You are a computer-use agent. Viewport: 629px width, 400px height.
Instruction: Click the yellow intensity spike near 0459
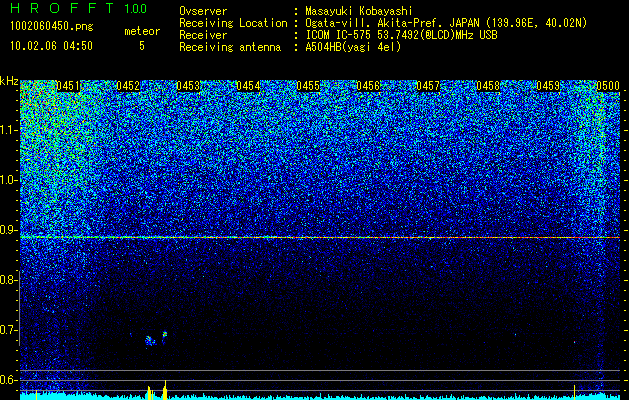[x=574, y=392]
